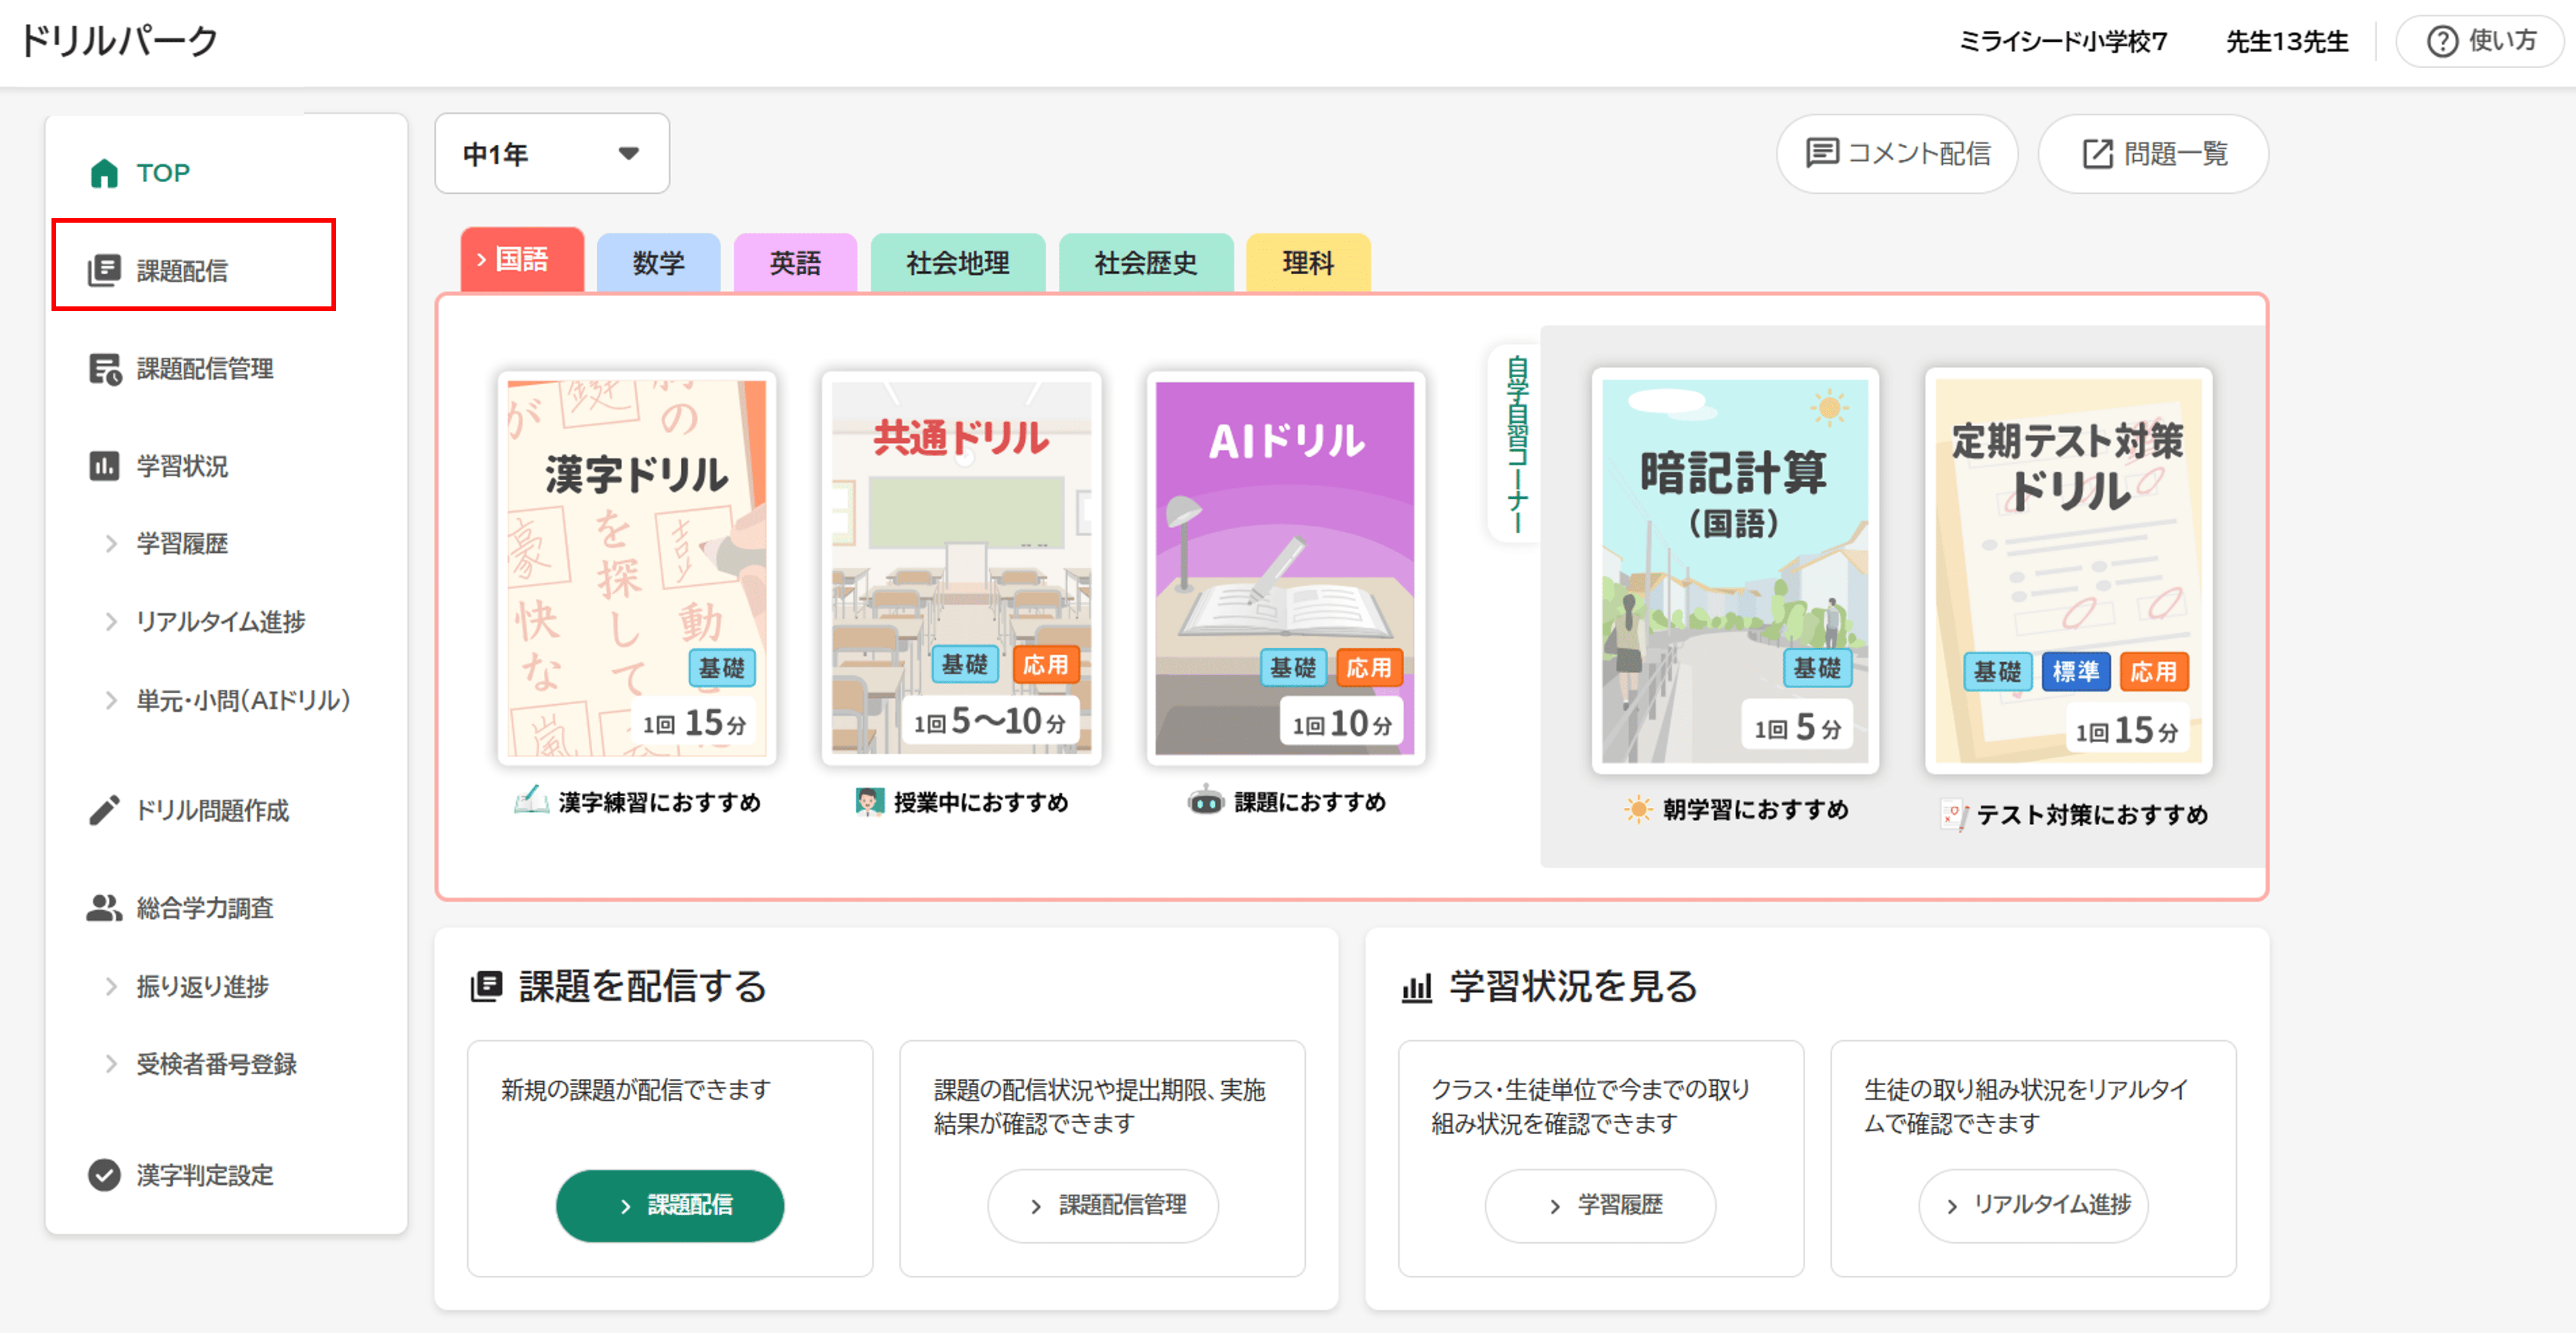Click the TOP home icon
Screen dimensions: 2576x1333
pyautogui.click(x=104, y=173)
